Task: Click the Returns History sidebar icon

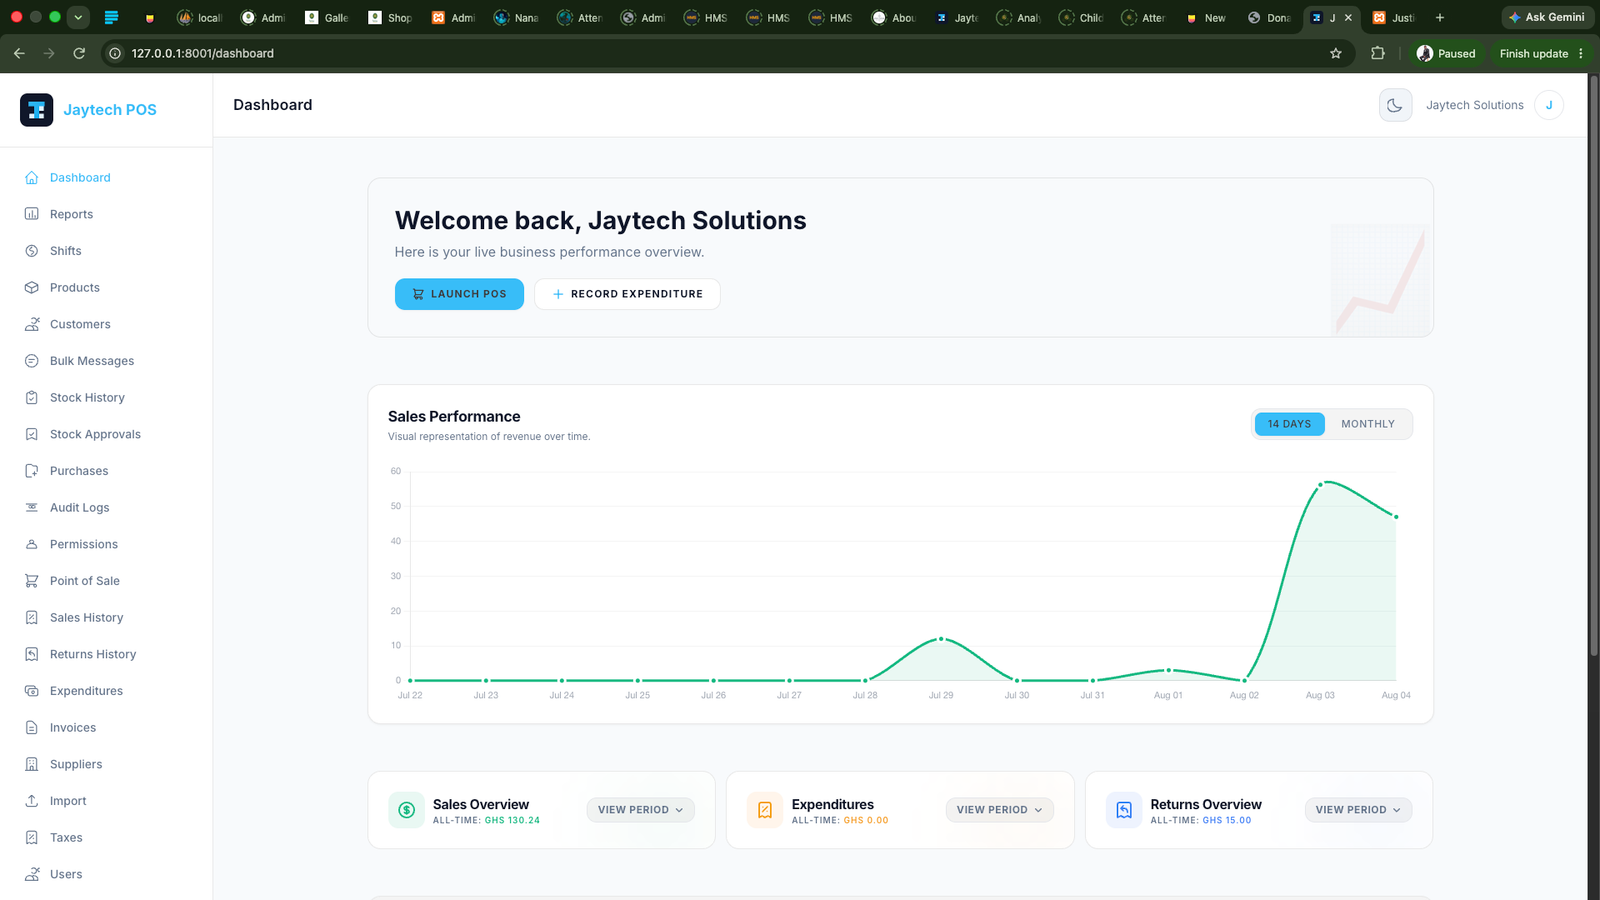Action: click(32, 654)
